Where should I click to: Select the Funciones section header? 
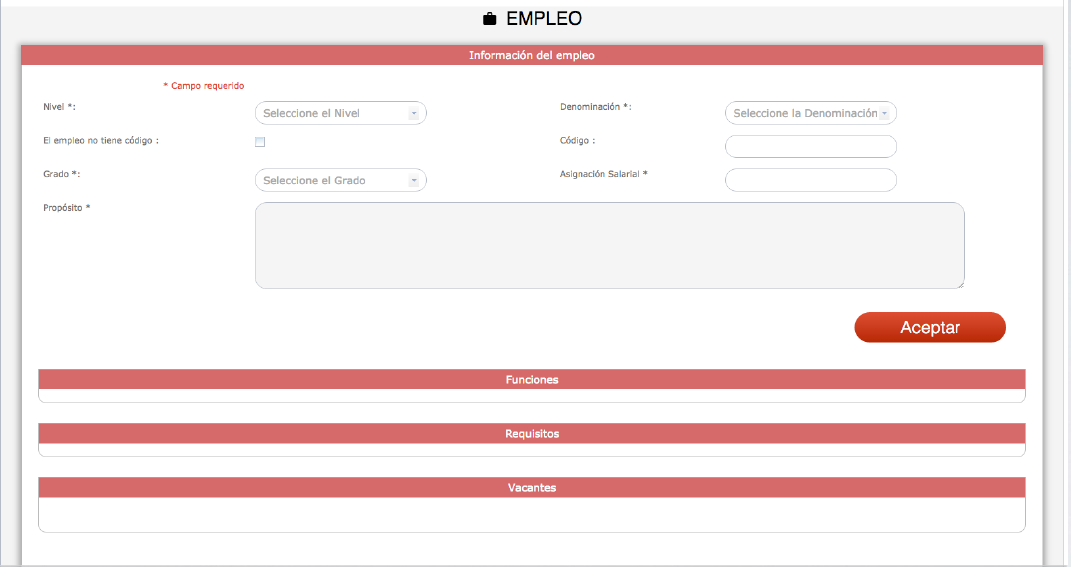click(531, 380)
